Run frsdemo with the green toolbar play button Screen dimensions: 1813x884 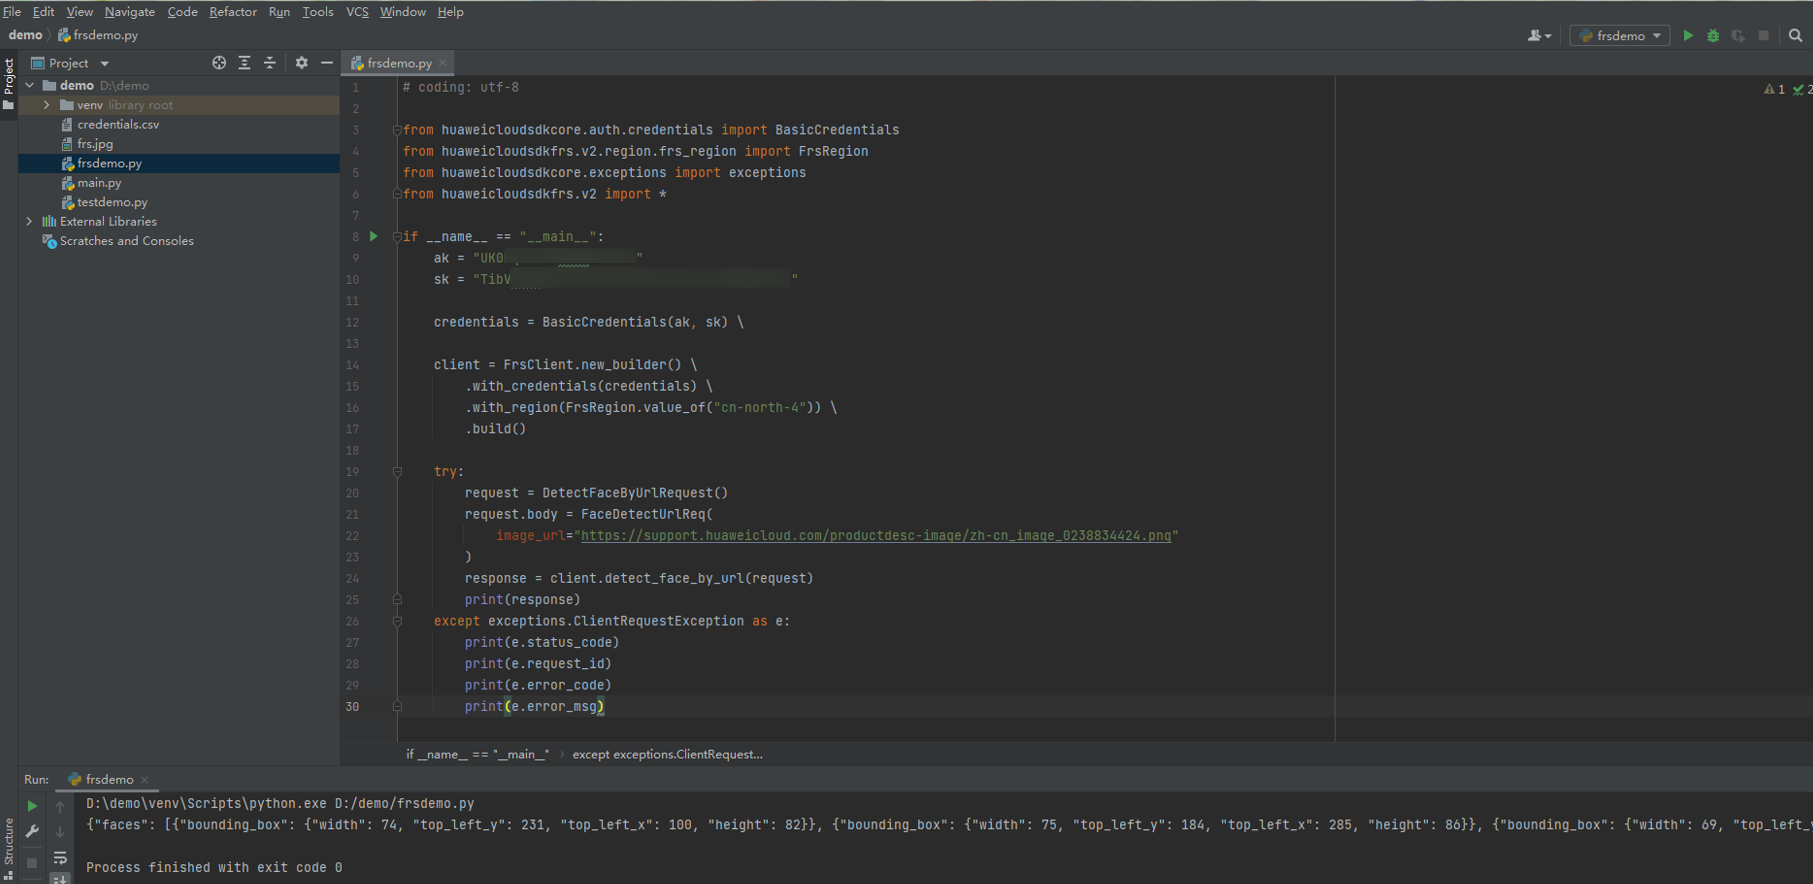click(x=1688, y=35)
